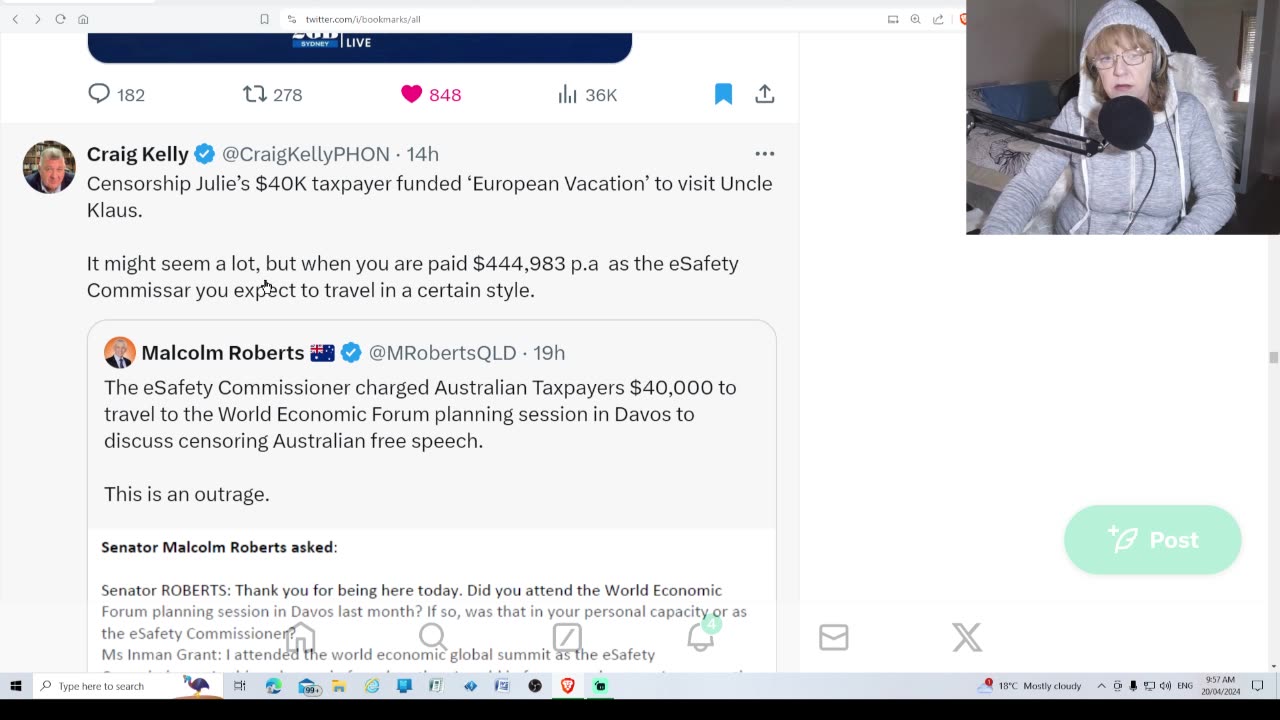Click the browser address bar URL
The height and width of the screenshot is (720, 1280).
(x=363, y=19)
